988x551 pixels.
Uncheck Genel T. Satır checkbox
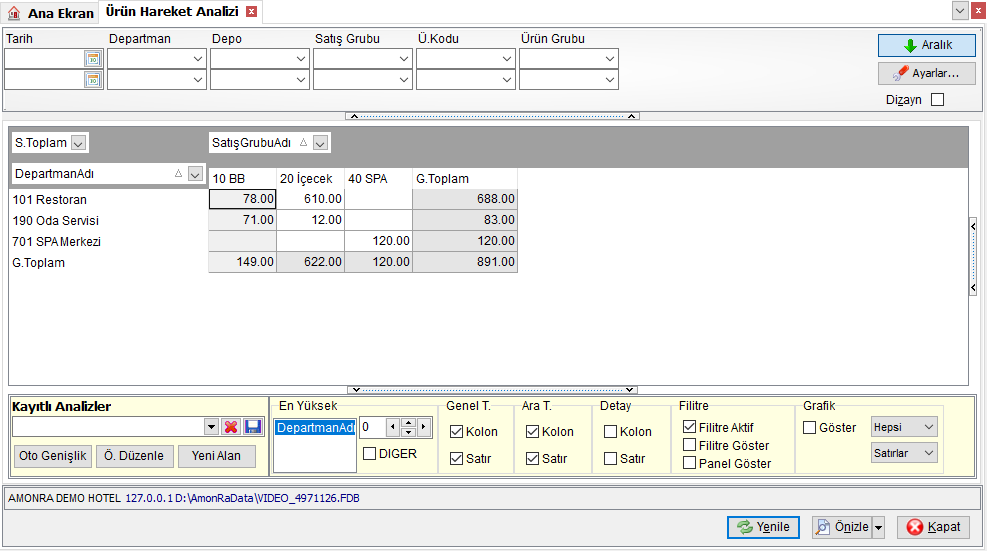pos(456,459)
